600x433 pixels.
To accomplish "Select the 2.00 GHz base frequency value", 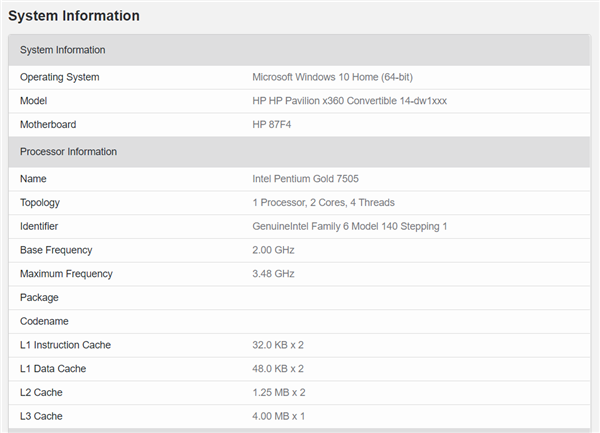I will [274, 250].
